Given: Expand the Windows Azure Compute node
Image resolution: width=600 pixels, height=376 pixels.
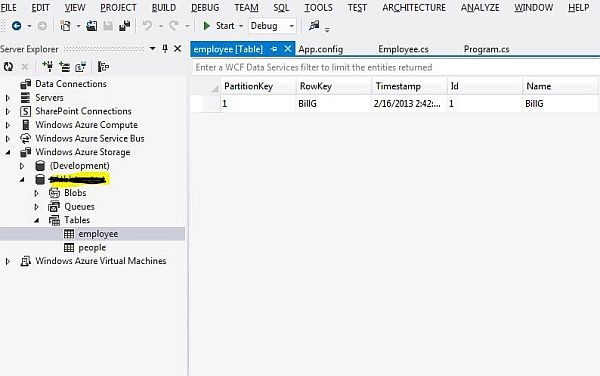Looking at the screenshot, I should point(8,125).
